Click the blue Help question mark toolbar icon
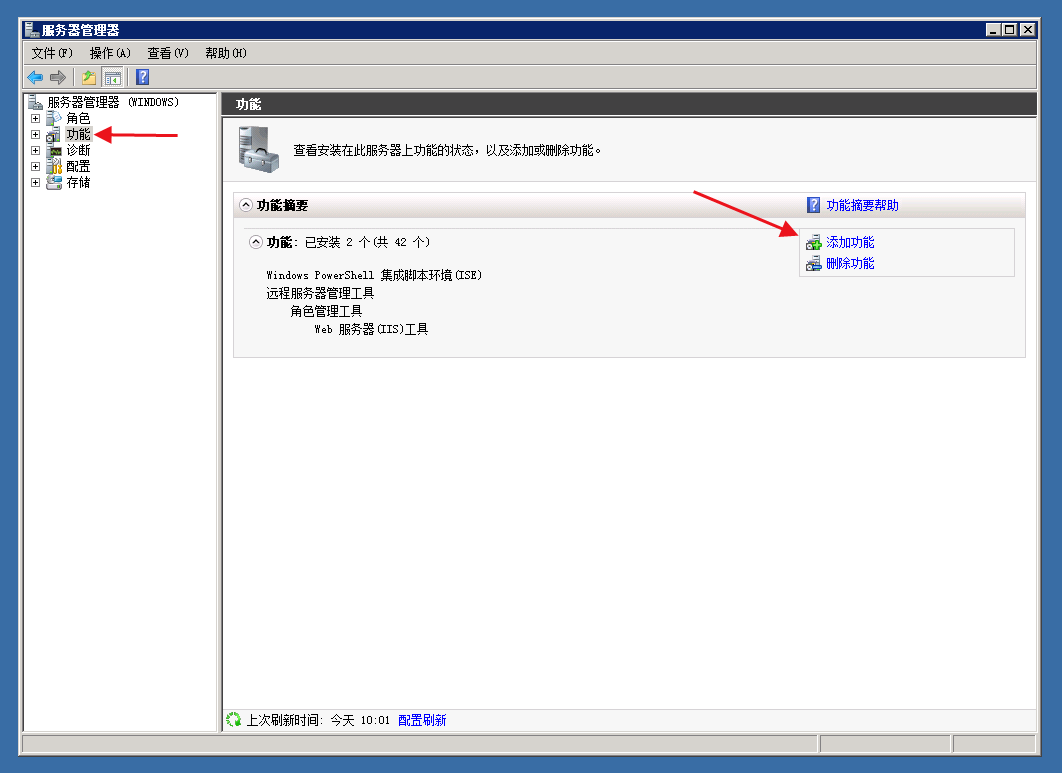1062x773 pixels. [x=143, y=77]
